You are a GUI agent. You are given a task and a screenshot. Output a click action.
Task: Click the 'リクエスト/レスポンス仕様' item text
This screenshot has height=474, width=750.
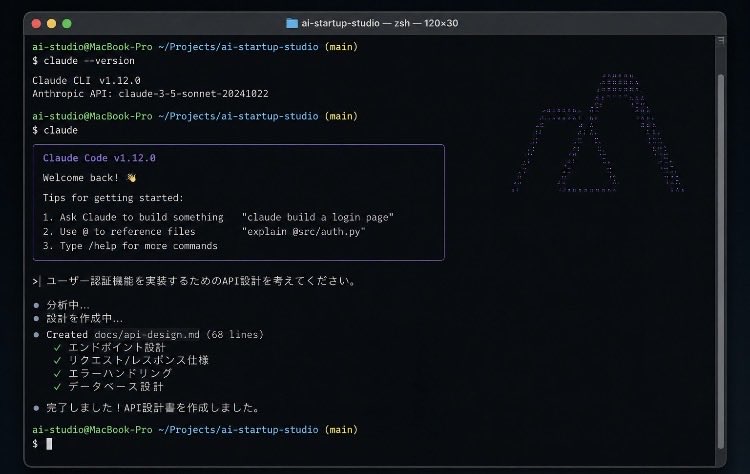(138, 360)
